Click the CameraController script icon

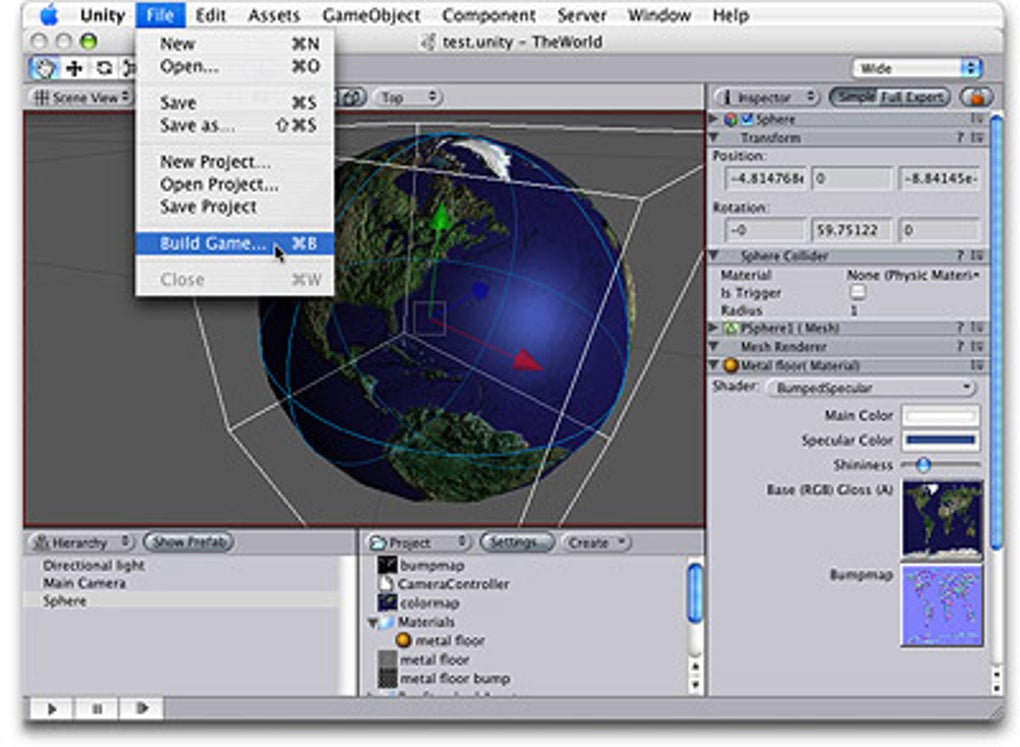pyautogui.click(x=387, y=584)
